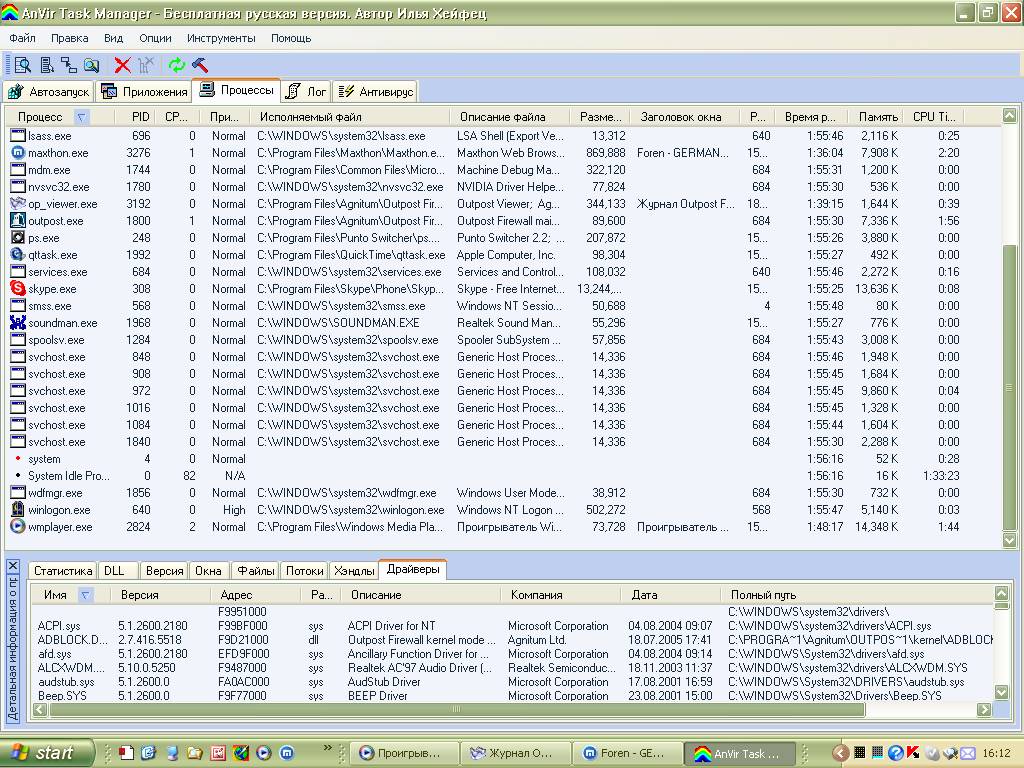This screenshot has width=1024, height=768.
Task: Click the envelope icon in system tray
Action: click(967, 753)
